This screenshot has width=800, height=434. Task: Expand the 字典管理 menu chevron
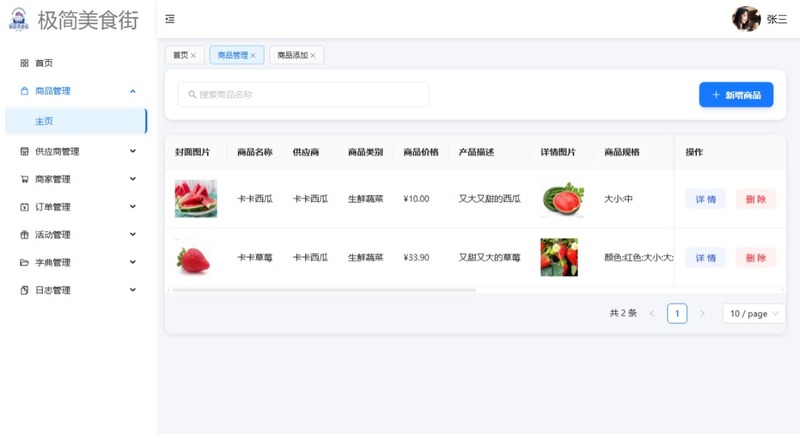click(133, 262)
